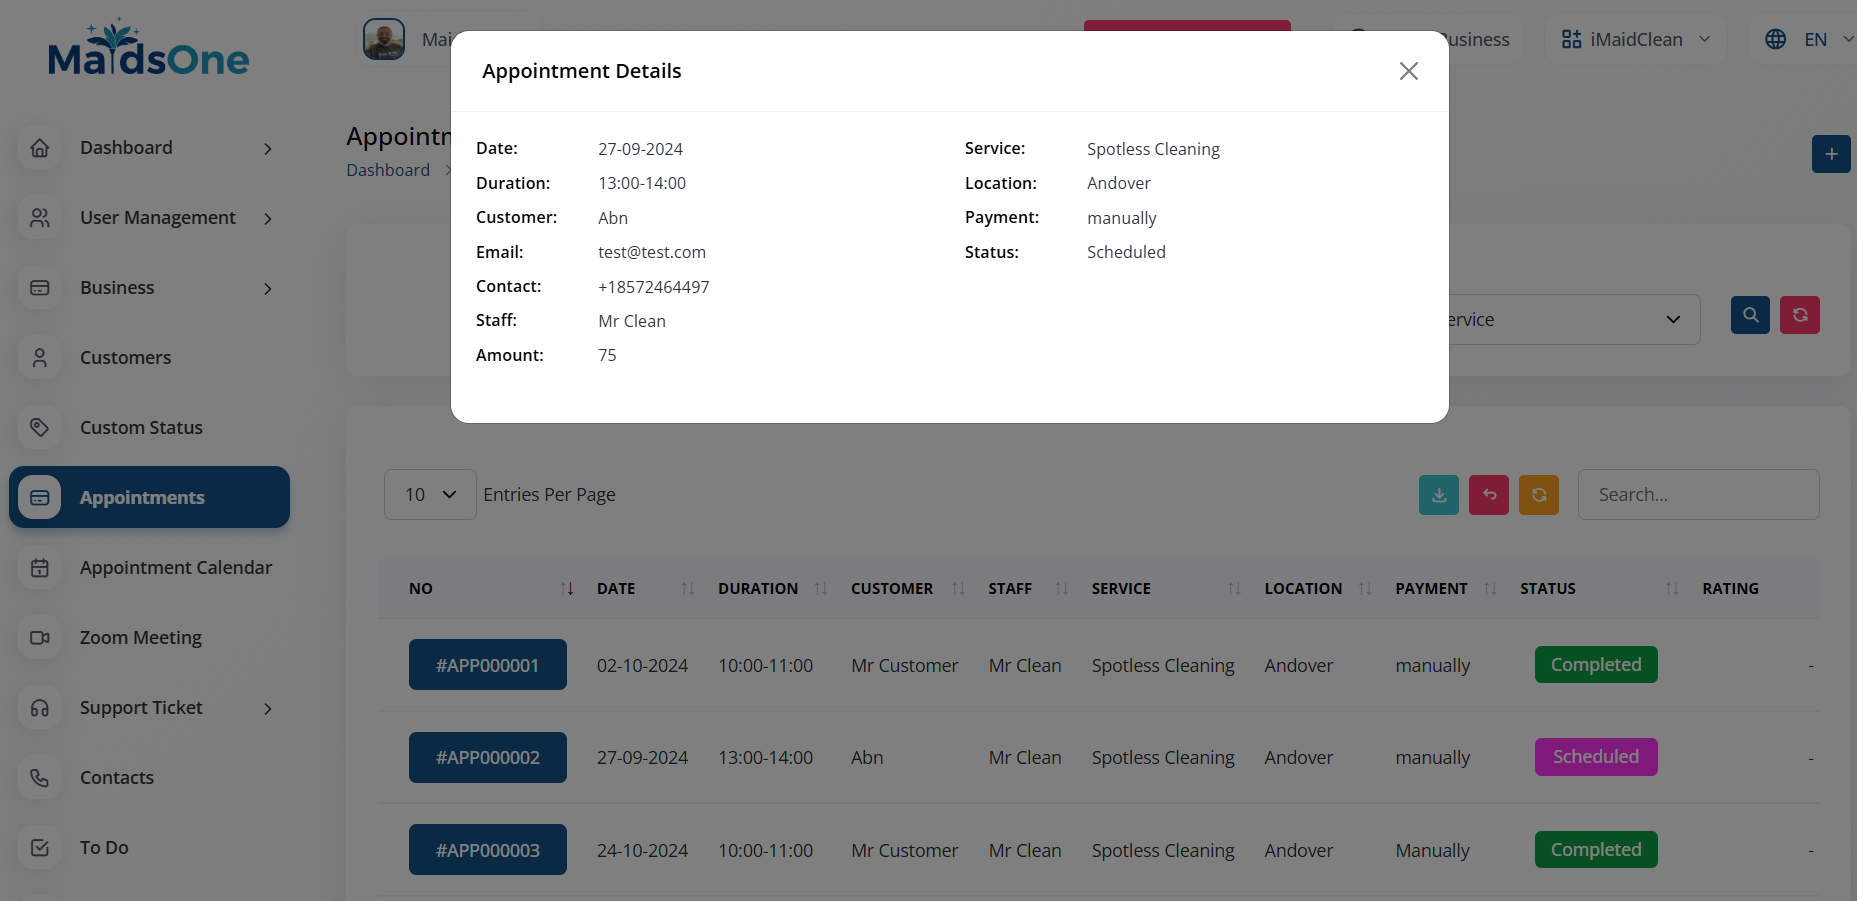
Task: Click the red undo arrow icon
Action: pyautogui.click(x=1488, y=495)
